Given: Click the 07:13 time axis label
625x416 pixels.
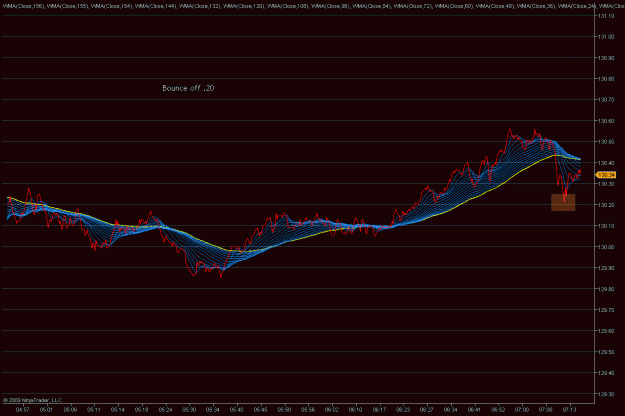Looking at the screenshot, I should [569, 410].
